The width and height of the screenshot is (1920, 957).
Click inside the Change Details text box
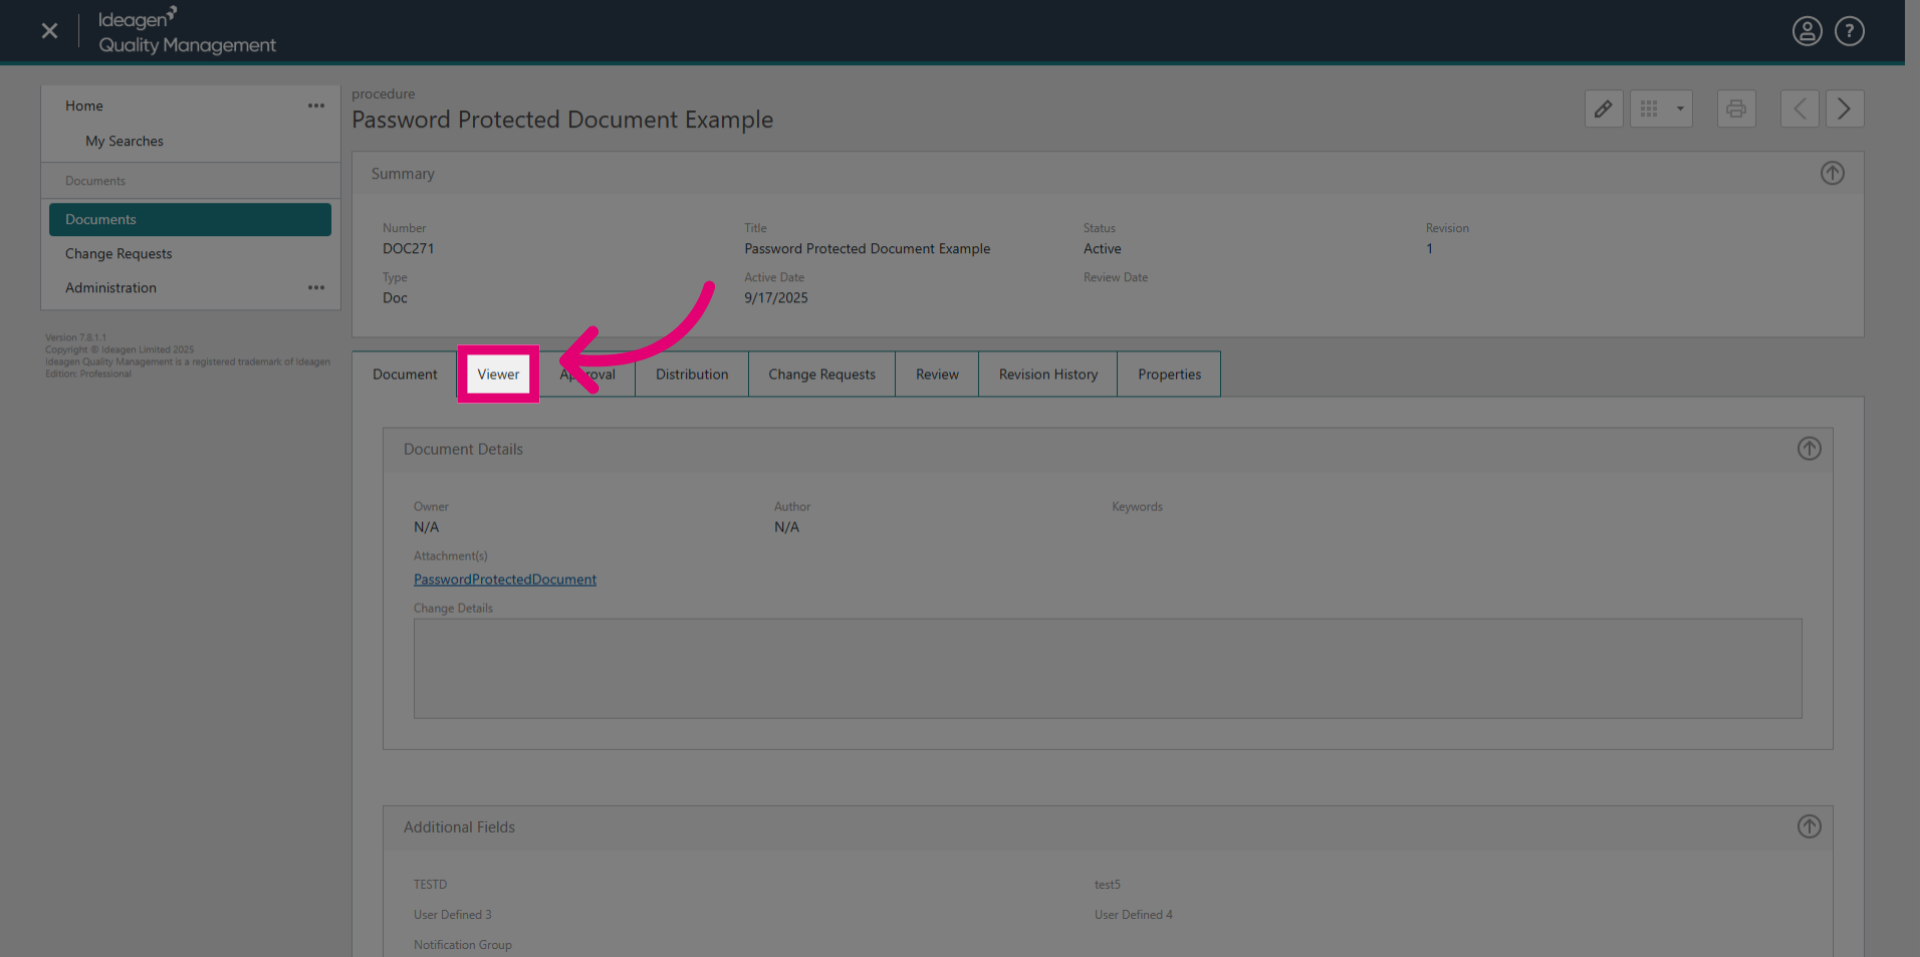(x=1108, y=668)
